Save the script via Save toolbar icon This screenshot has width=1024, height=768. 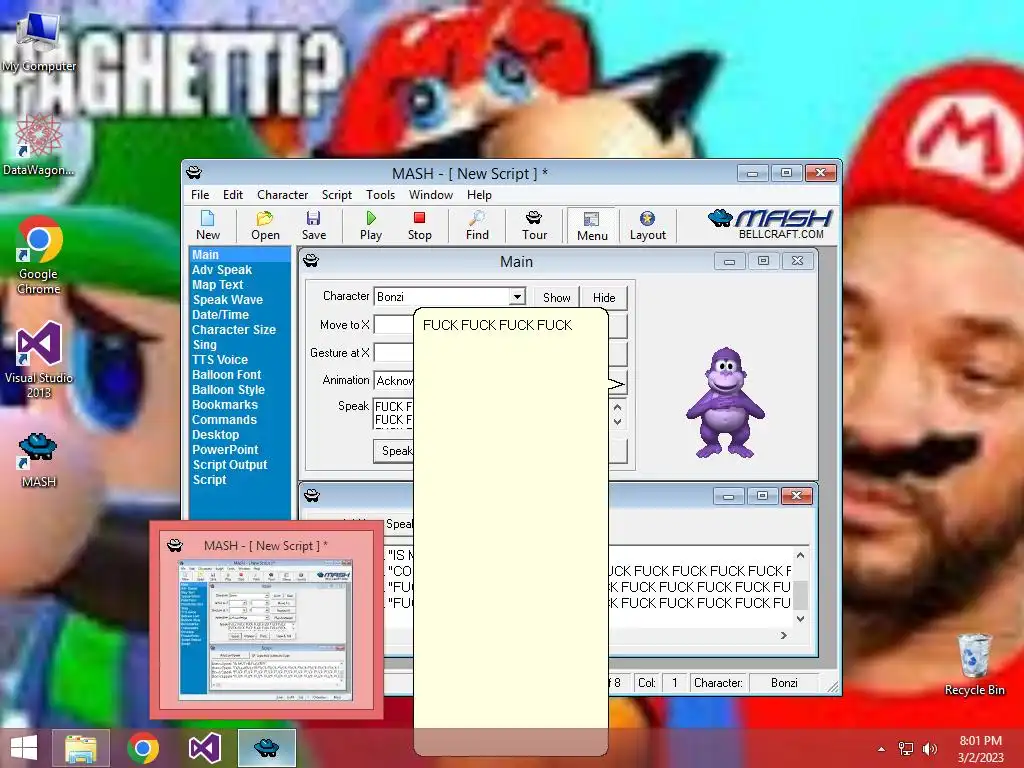tap(313, 225)
